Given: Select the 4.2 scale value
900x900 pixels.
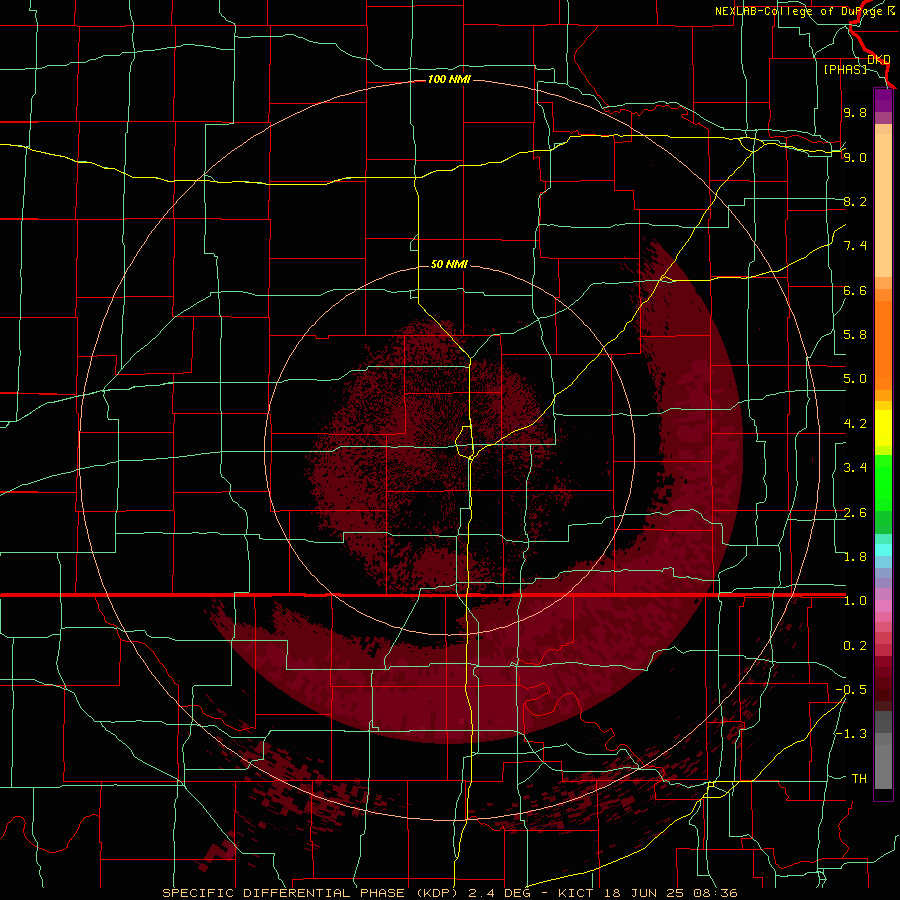Looking at the screenshot, I should (855, 424).
